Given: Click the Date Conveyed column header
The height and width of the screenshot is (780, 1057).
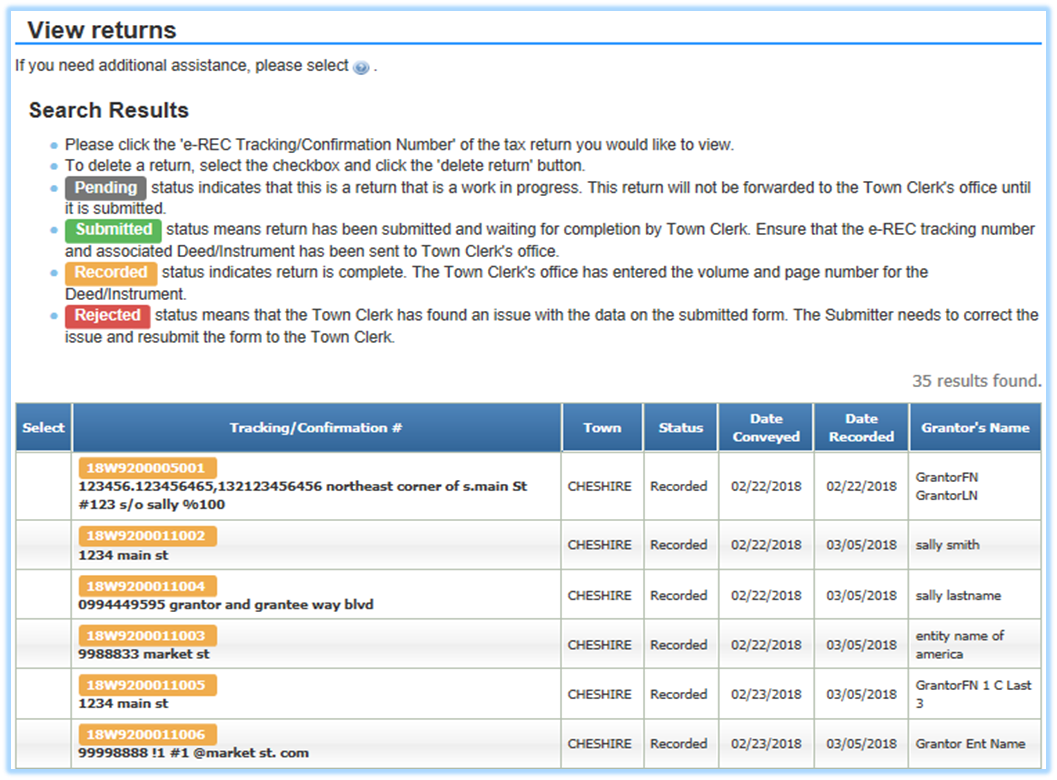Looking at the screenshot, I should [766, 428].
